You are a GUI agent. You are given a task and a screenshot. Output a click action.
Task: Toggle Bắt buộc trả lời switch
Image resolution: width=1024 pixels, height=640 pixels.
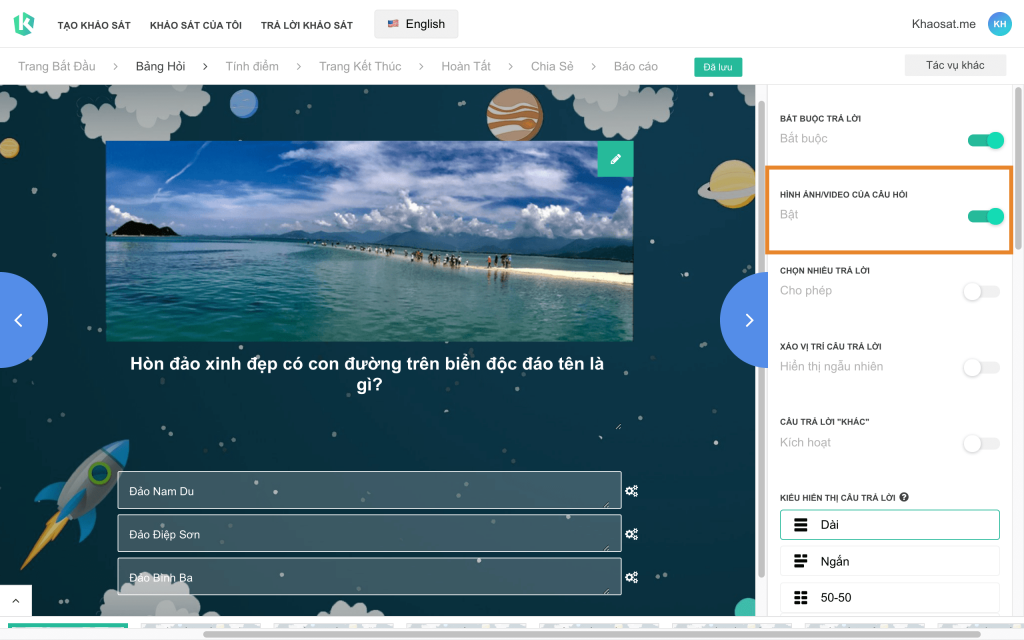[x=985, y=140]
